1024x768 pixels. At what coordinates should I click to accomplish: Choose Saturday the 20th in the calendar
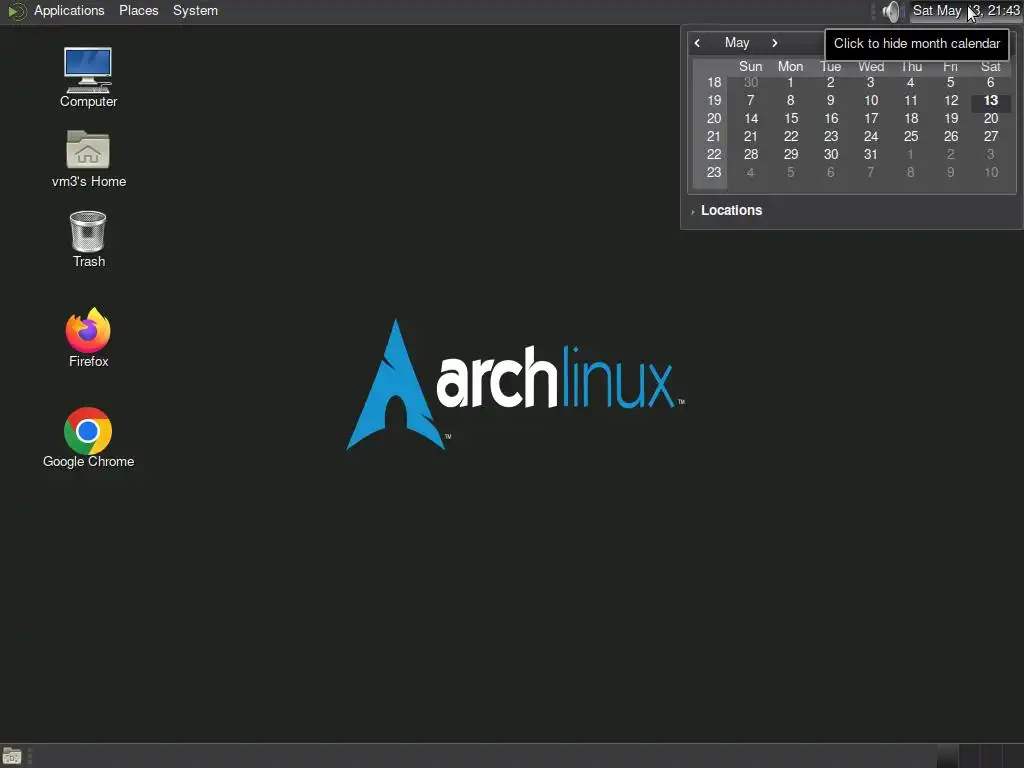pyautogui.click(x=991, y=118)
